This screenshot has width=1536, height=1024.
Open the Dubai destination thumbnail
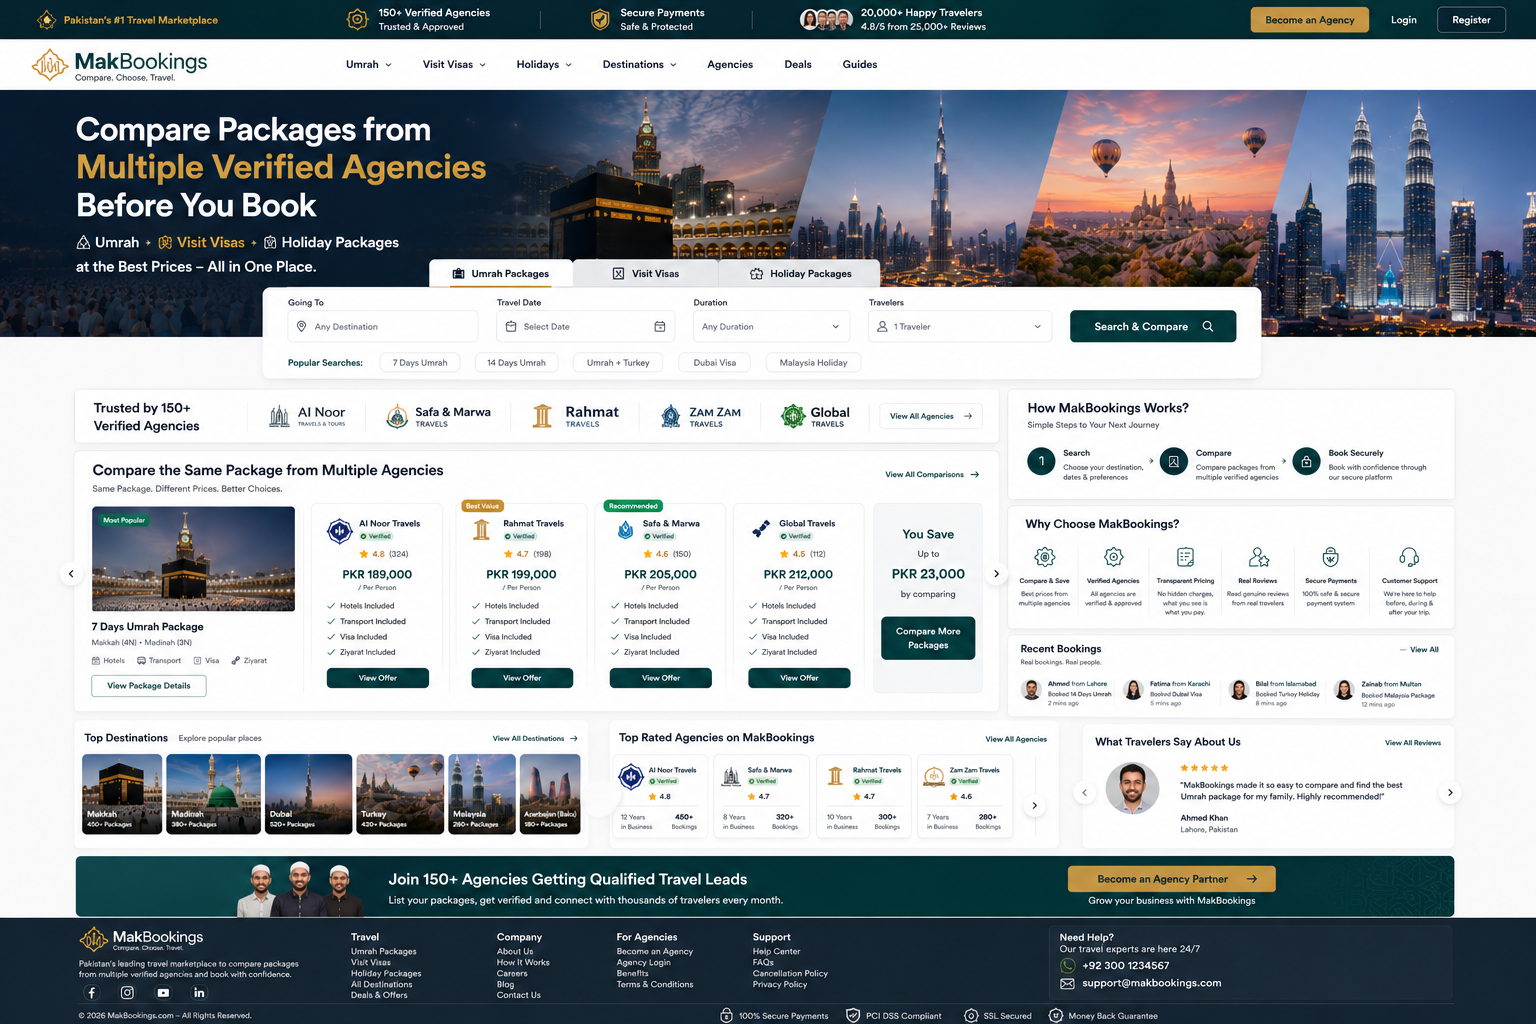coord(308,794)
